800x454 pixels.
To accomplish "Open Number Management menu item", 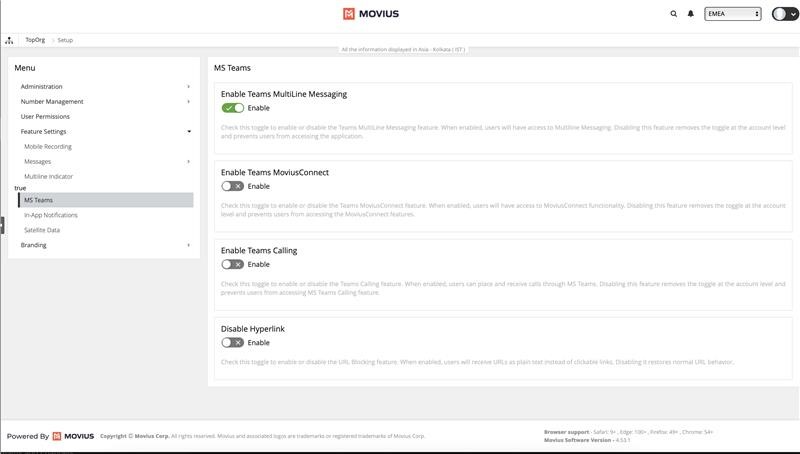I will tap(52, 102).
